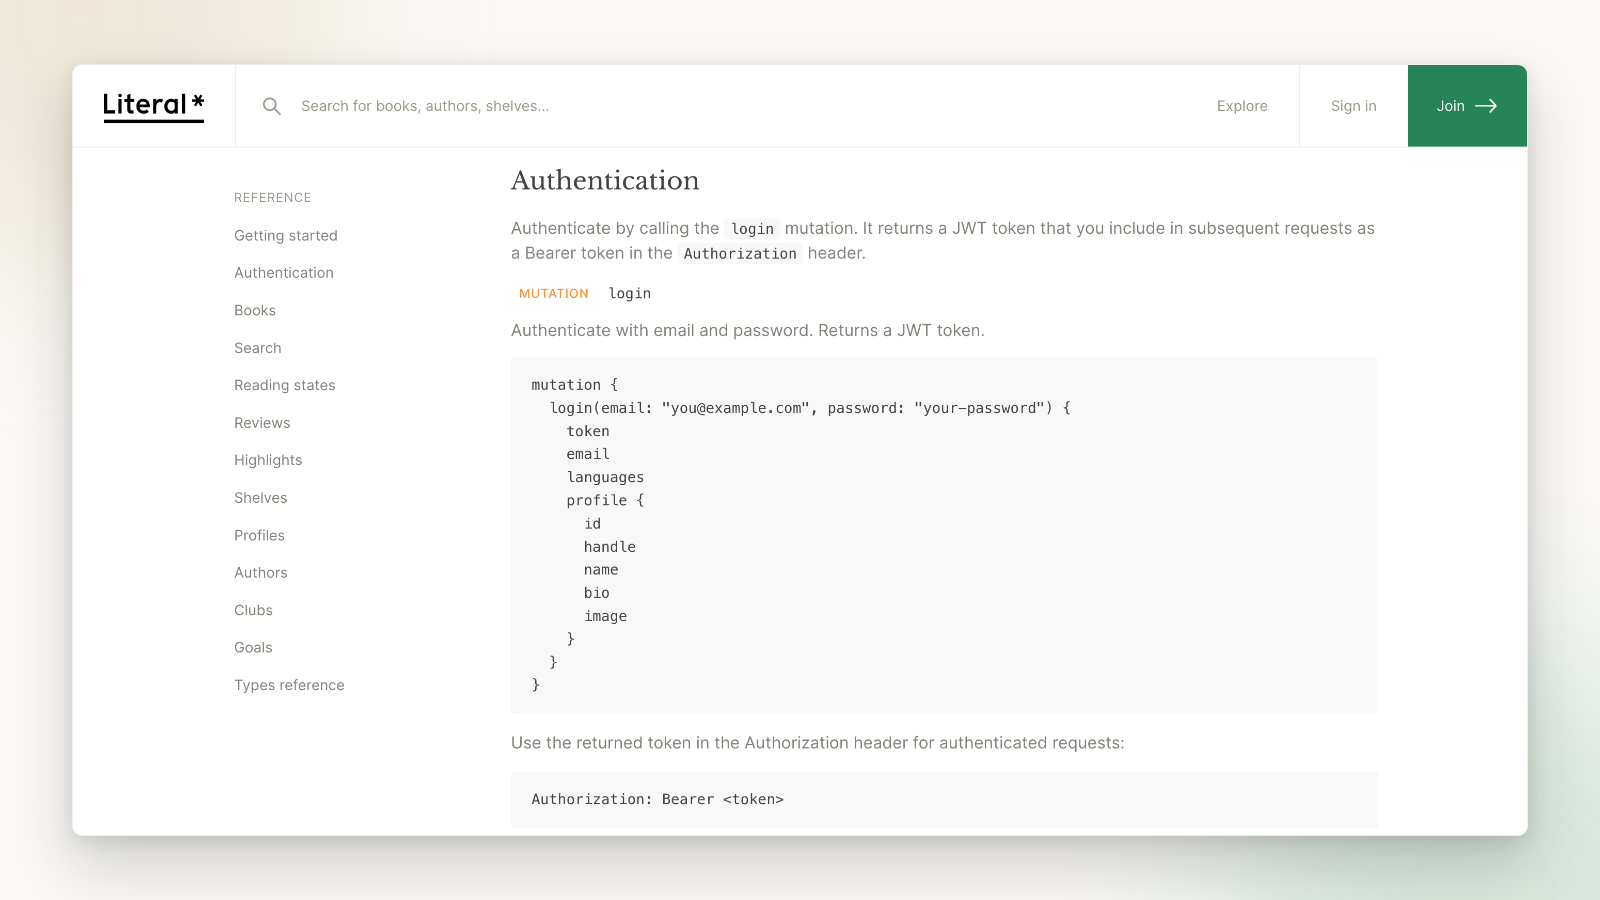The height and width of the screenshot is (900, 1600).
Task: Open the Books reference section
Action: pos(255,311)
